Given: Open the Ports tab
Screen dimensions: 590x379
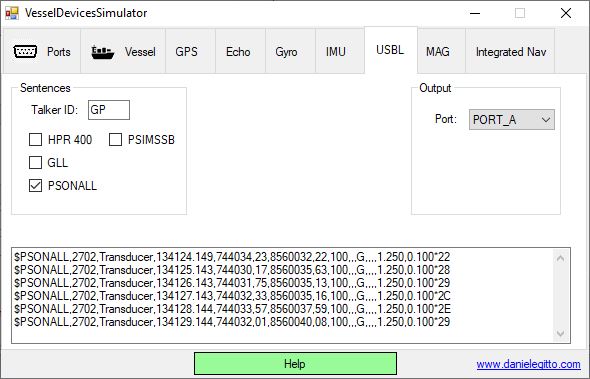Looking at the screenshot, I should [x=42, y=51].
